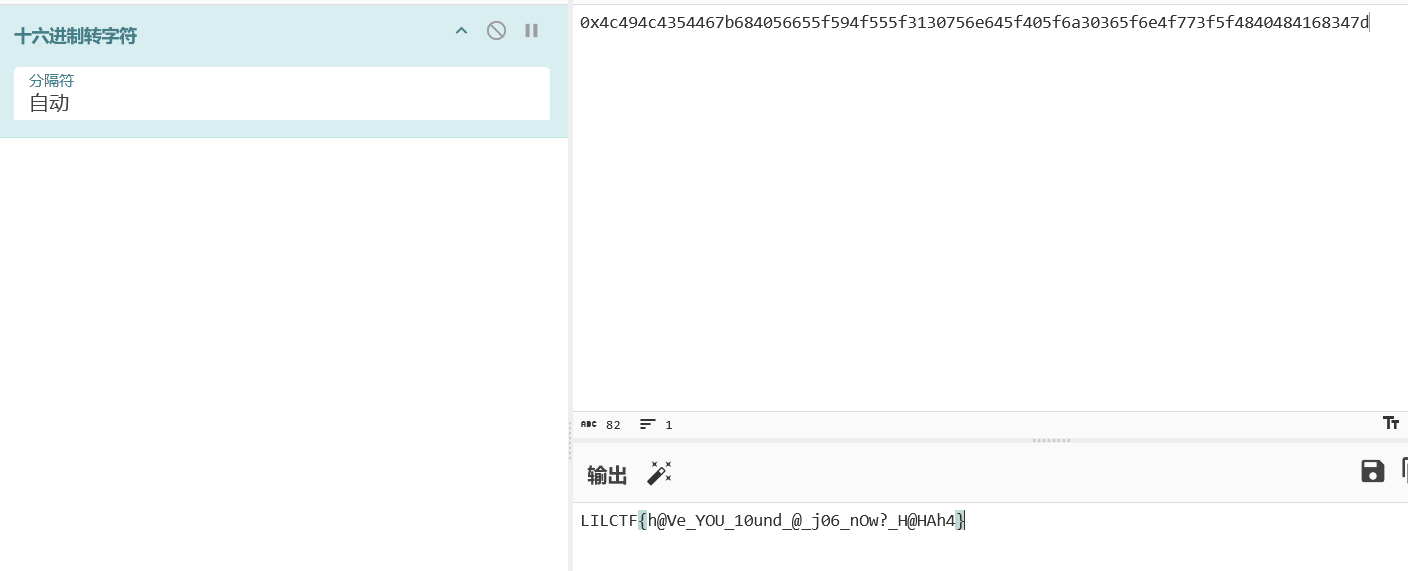
Task: Click into the hex input text
Action: [x=973, y=23]
